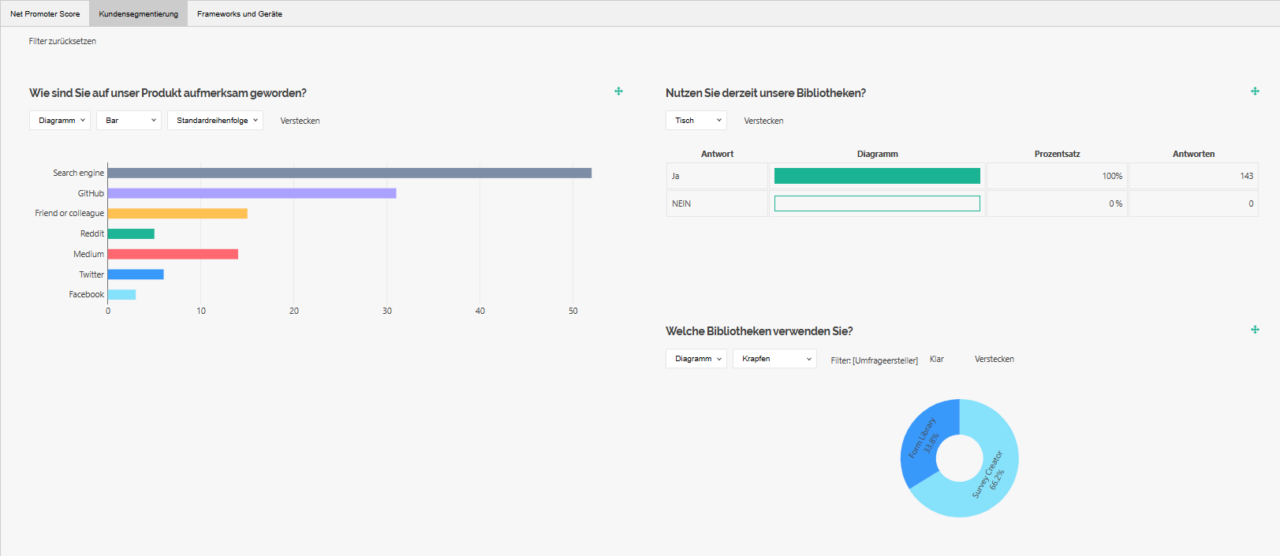Open the Bar chart type dropdown
This screenshot has width=1280, height=556.
point(128,121)
